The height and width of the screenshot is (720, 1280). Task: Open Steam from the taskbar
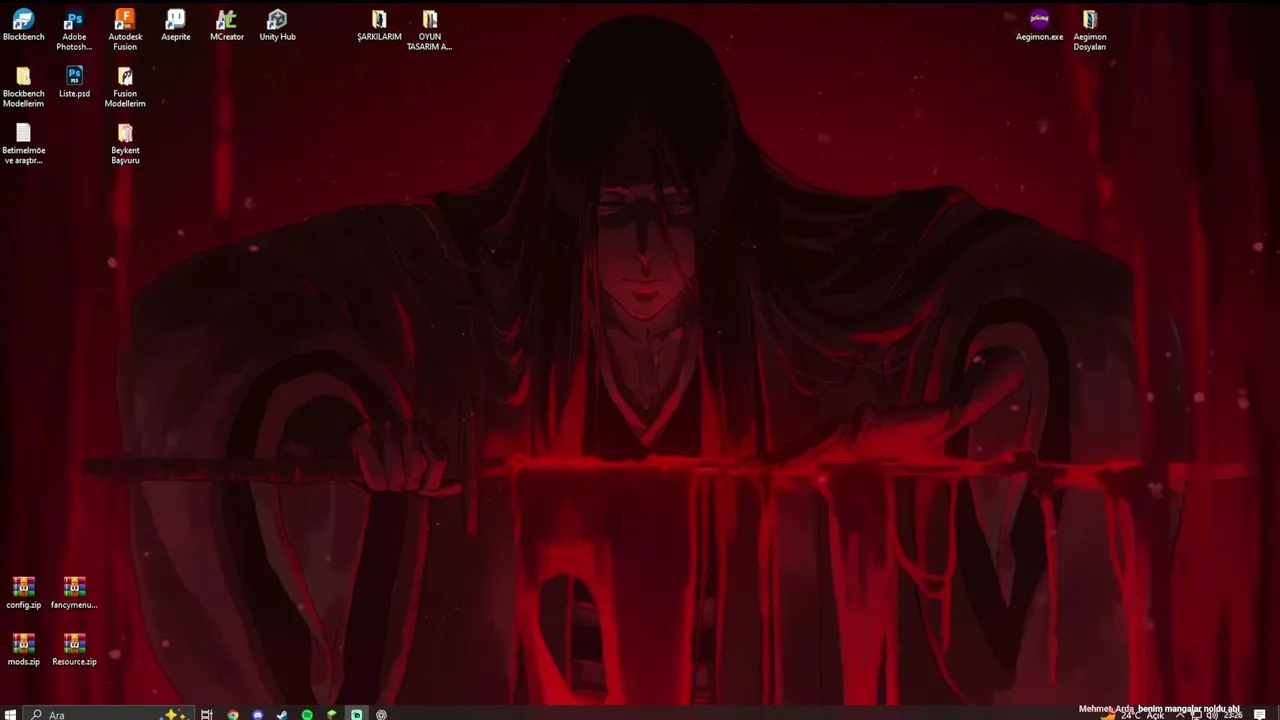(x=282, y=714)
